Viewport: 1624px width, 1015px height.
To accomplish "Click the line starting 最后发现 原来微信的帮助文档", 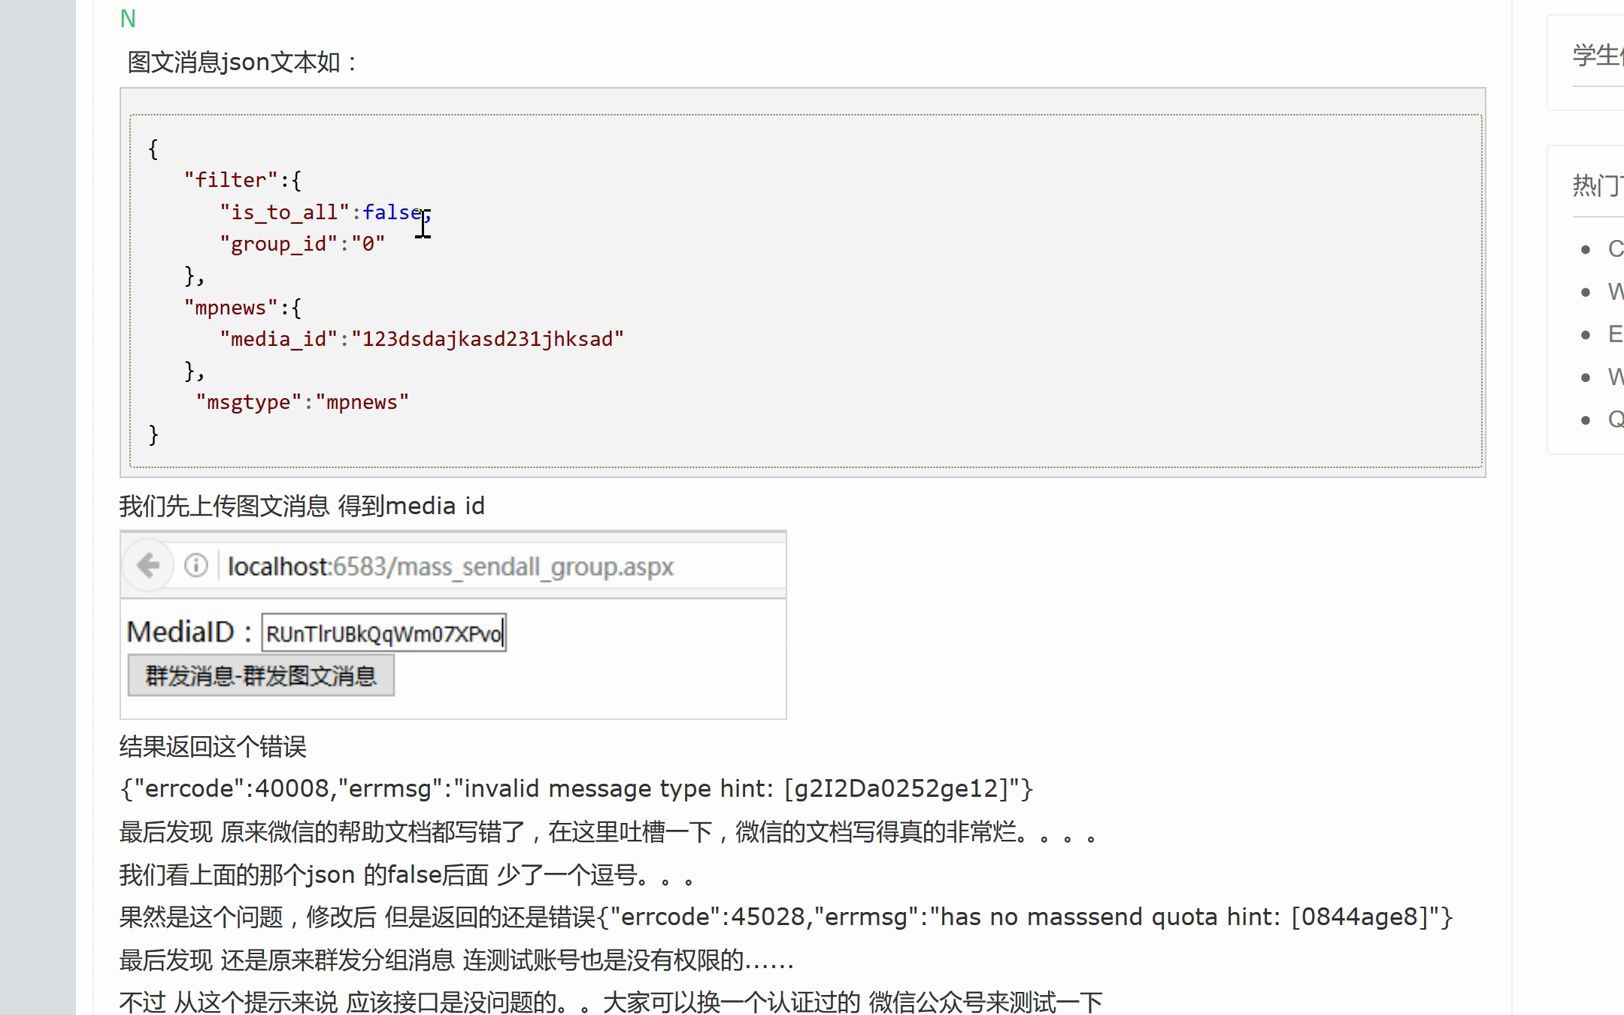I will pos(608,832).
